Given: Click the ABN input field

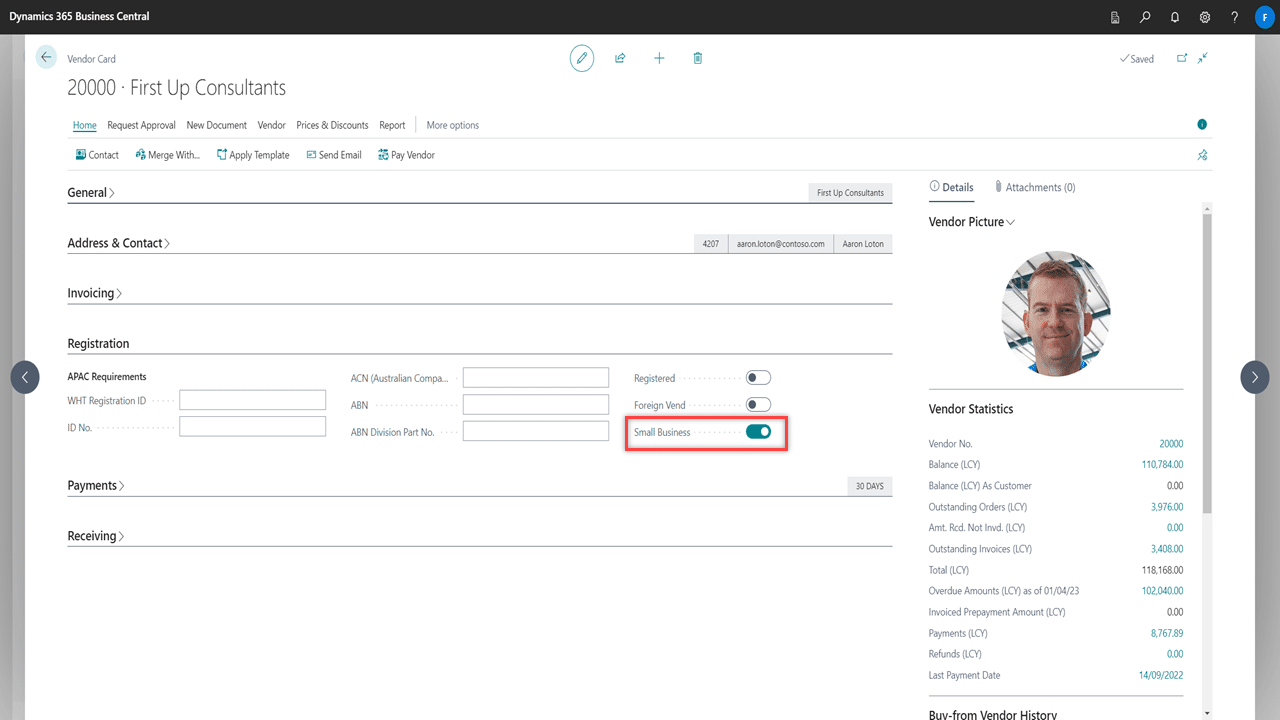Looking at the screenshot, I should tap(536, 404).
